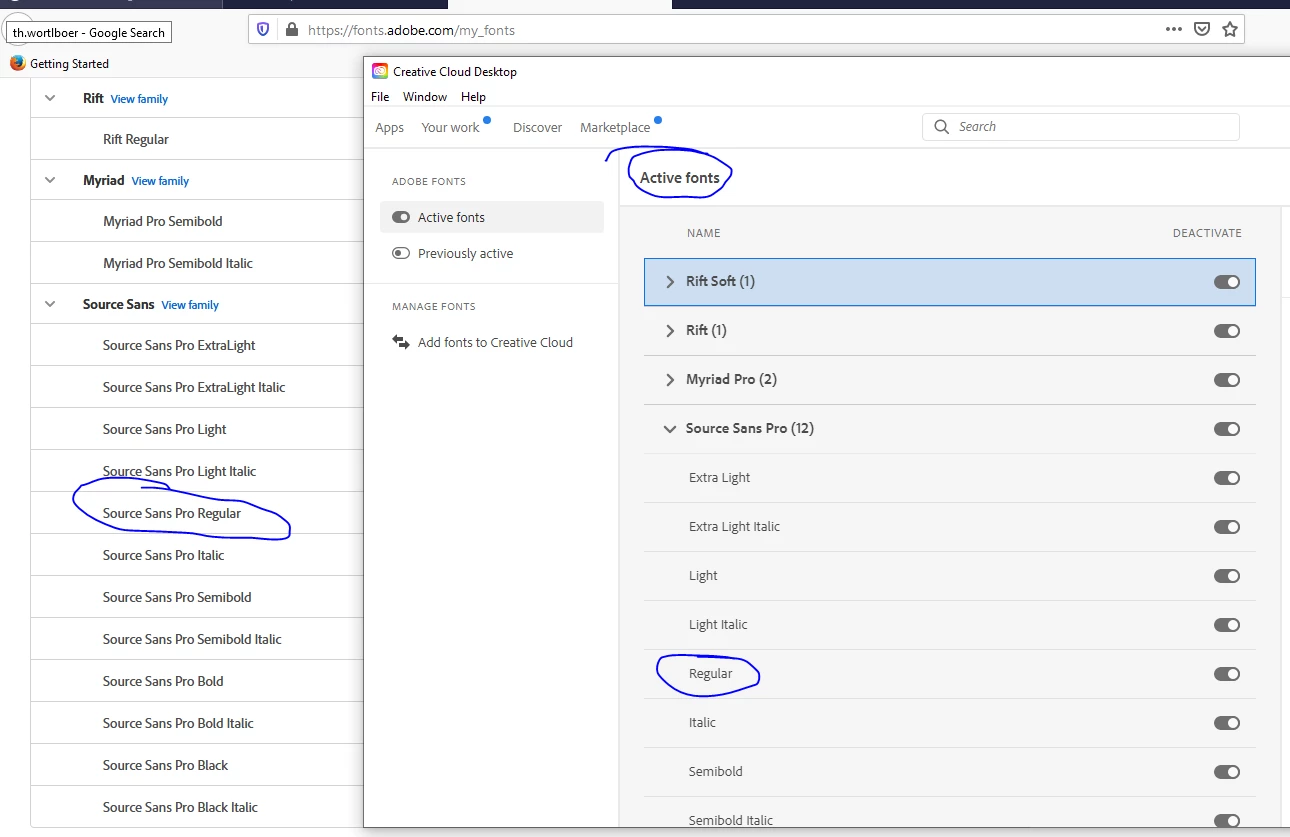Screen dimensions: 1290x837
Task: Toggle off the Light Italic font
Action: pyautogui.click(x=1227, y=625)
